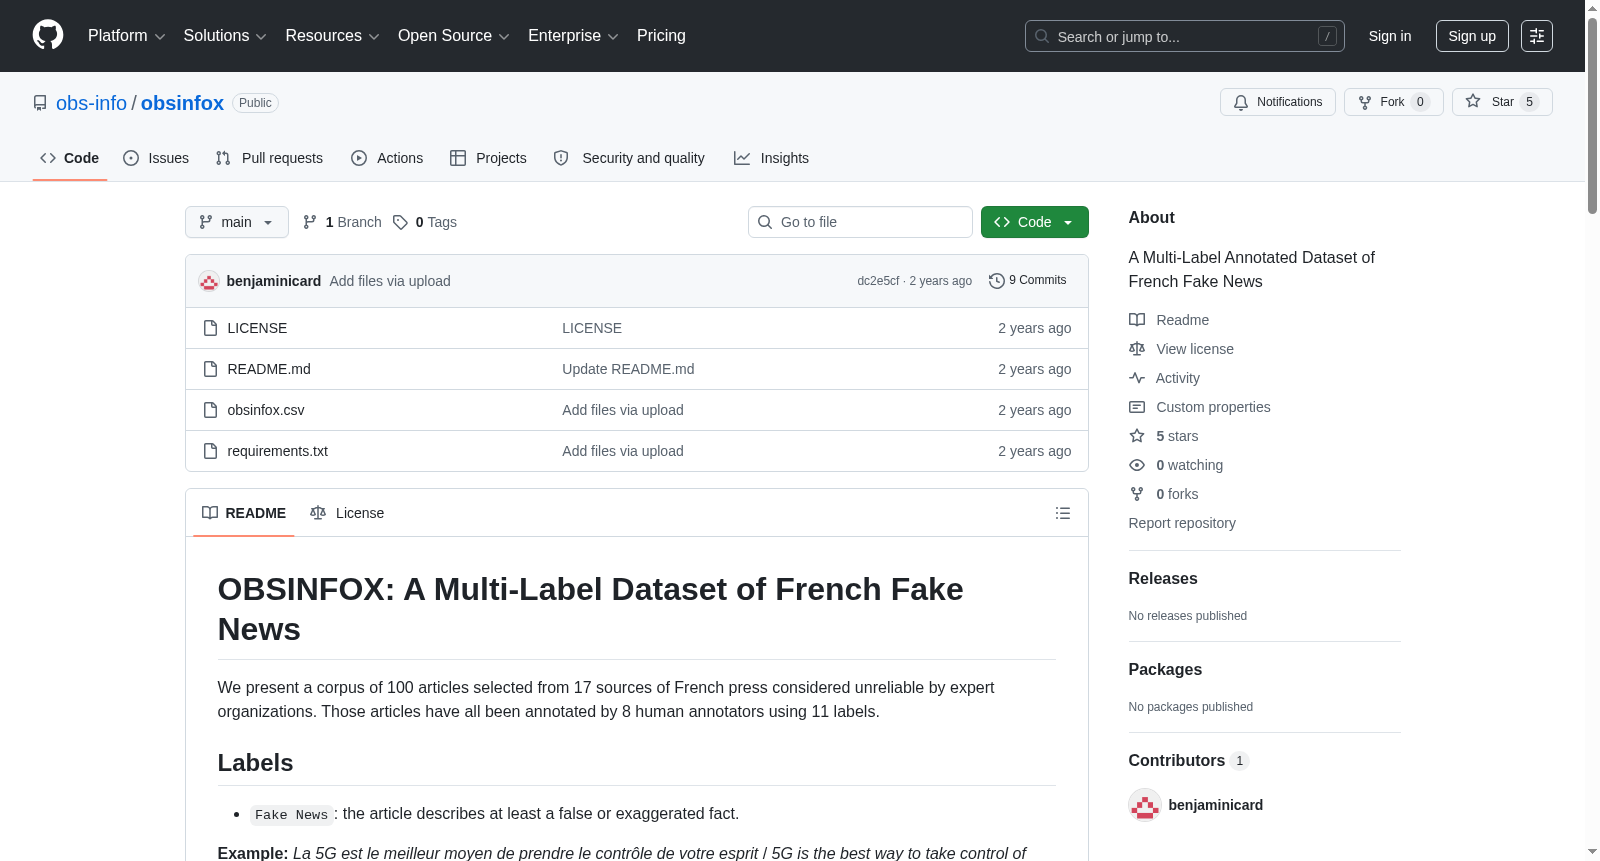This screenshot has height=861, width=1600.
Task: Select the License tab in file viewer
Action: pos(347,513)
